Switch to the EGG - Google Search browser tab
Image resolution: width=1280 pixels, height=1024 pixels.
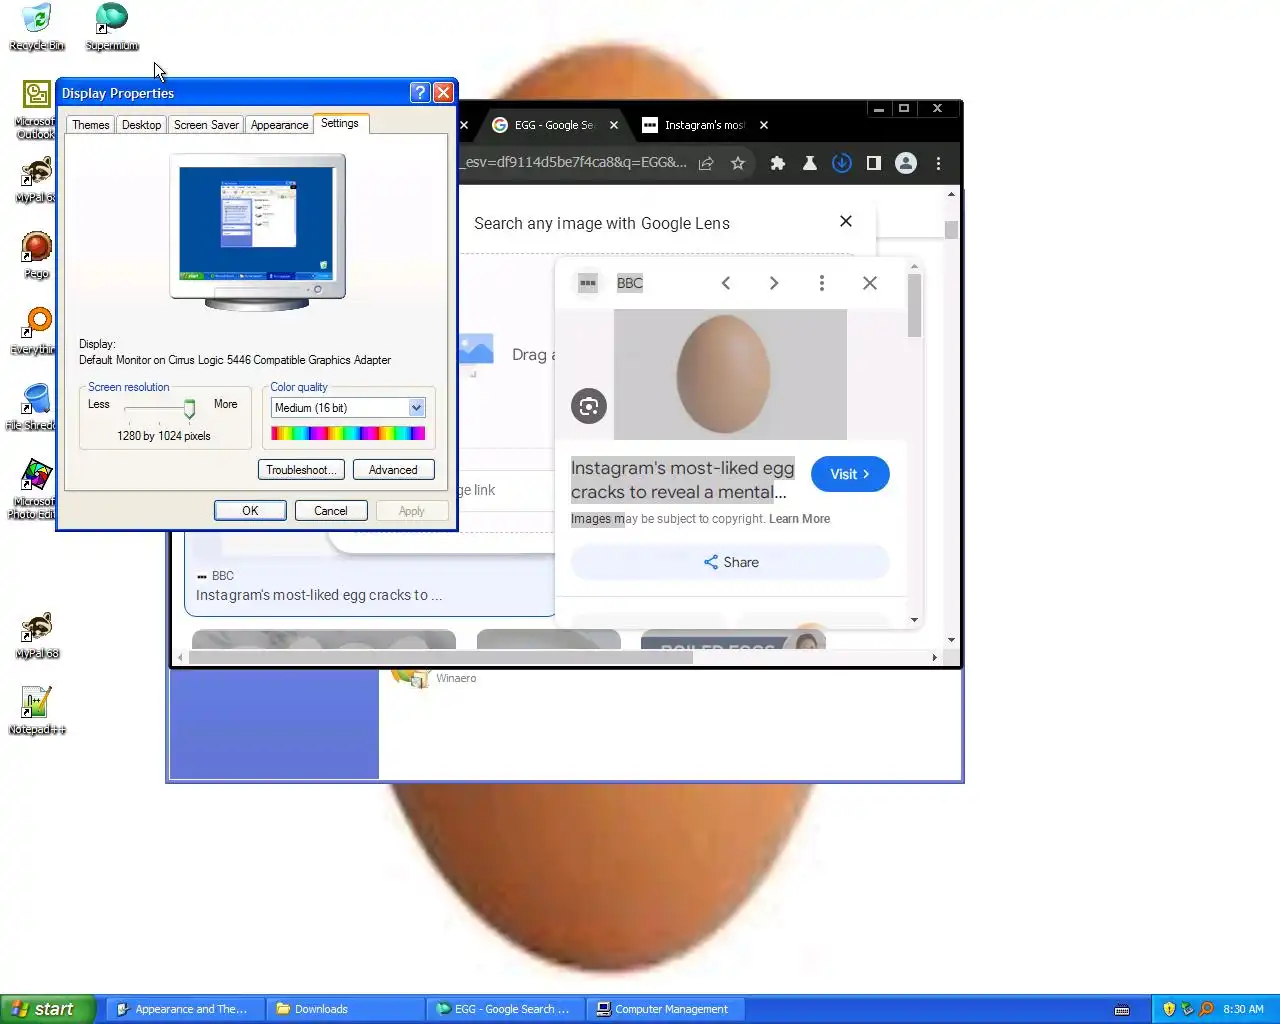click(x=554, y=125)
